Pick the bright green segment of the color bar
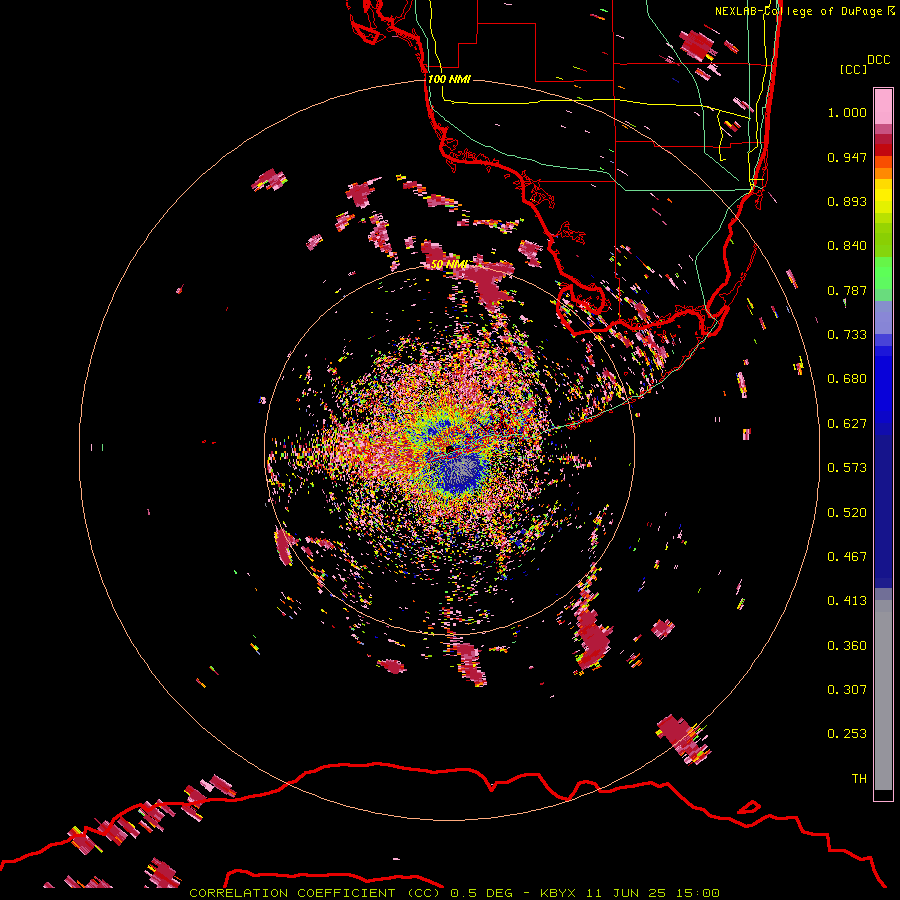This screenshot has width=900, height=900. (883, 273)
